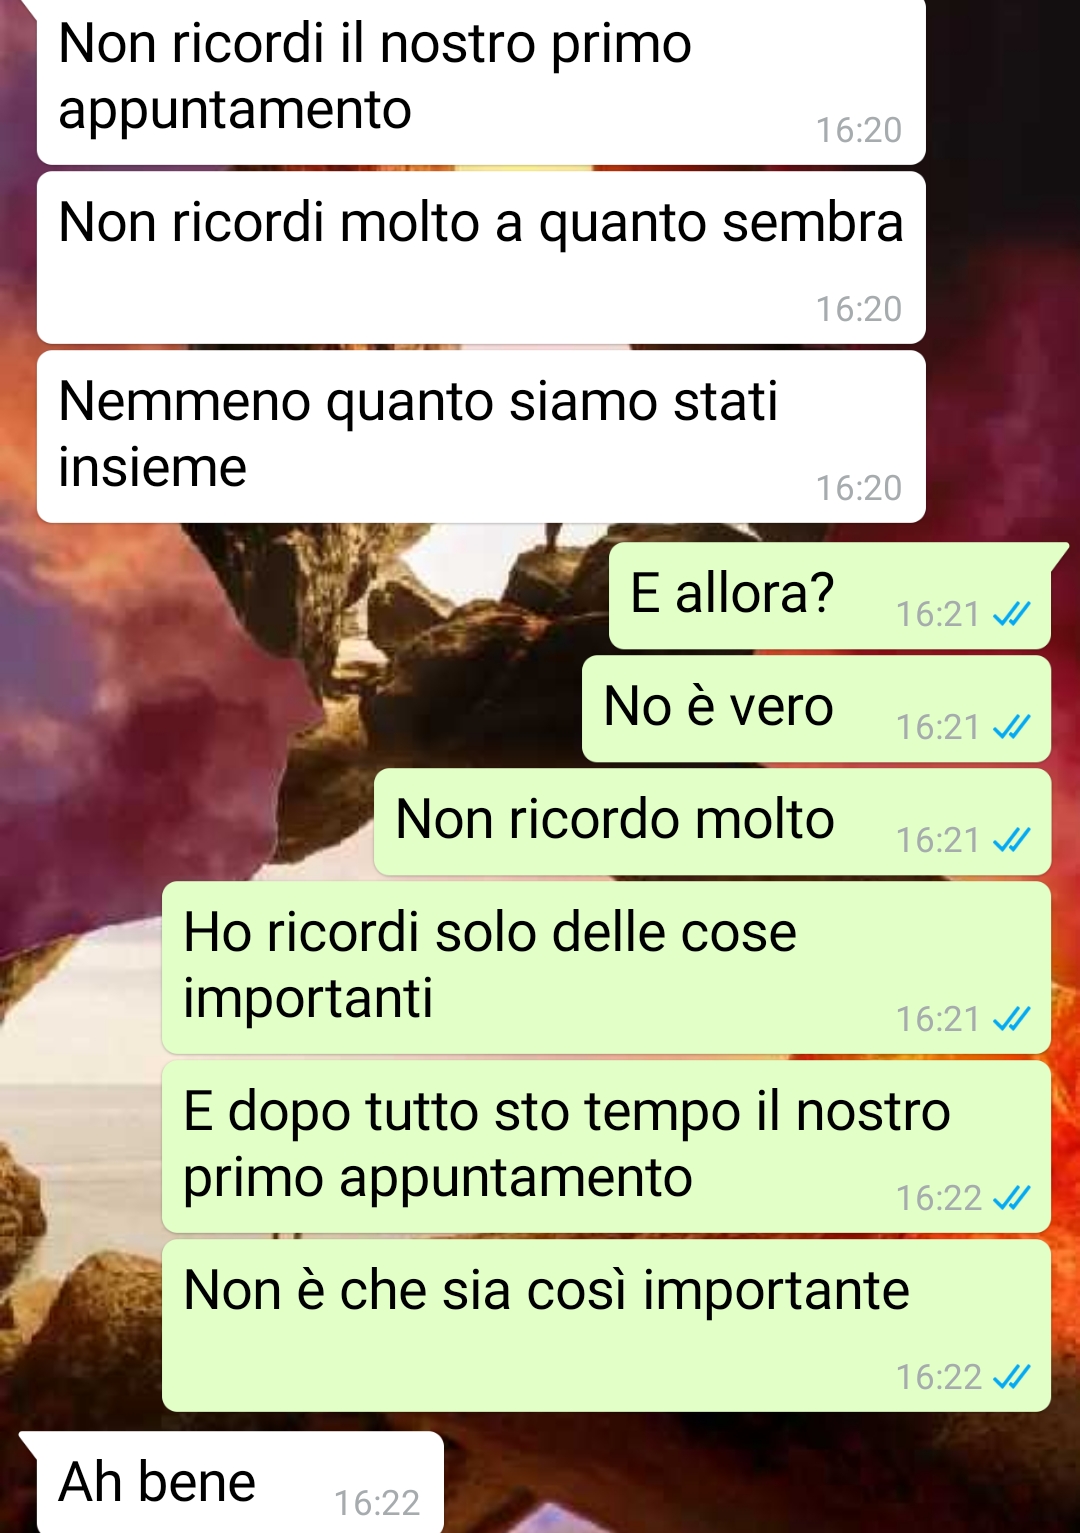Select the "No è vero" message bubble
The width and height of the screenshot is (1080, 1533).
click(x=816, y=709)
